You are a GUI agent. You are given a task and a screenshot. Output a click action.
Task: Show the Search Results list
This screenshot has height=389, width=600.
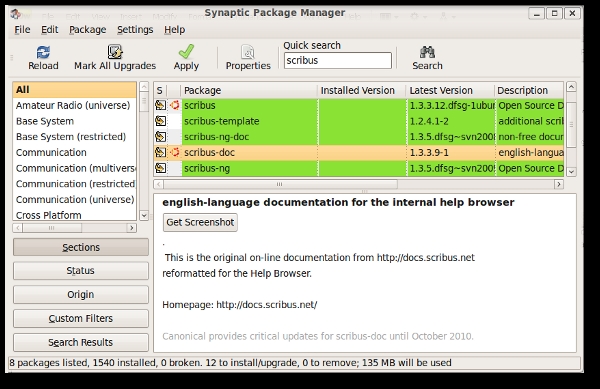pos(81,342)
